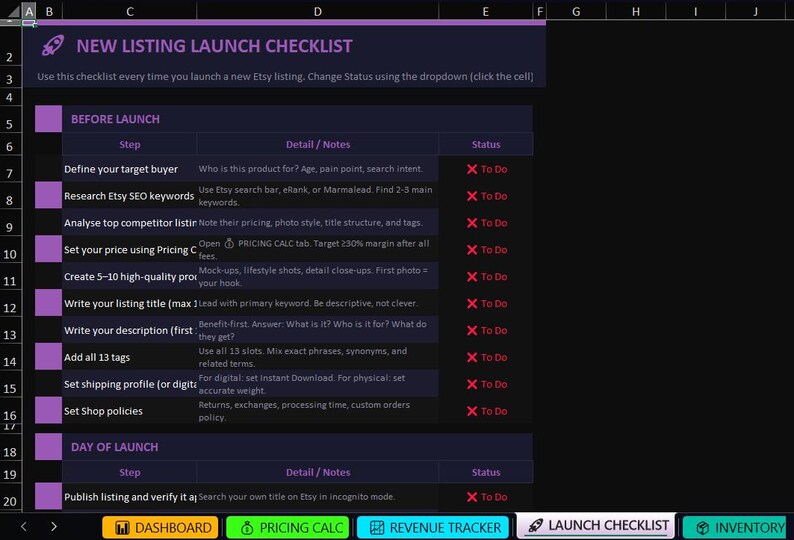794x540 pixels.
Task: Click the purple square beside DAY OF LAUNCH
Action: (x=49, y=447)
